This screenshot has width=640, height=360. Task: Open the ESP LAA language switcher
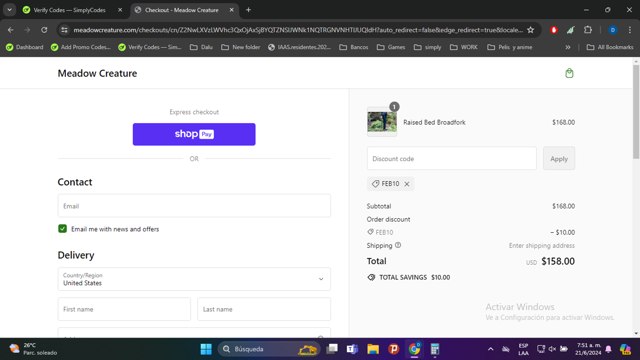(523, 349)
